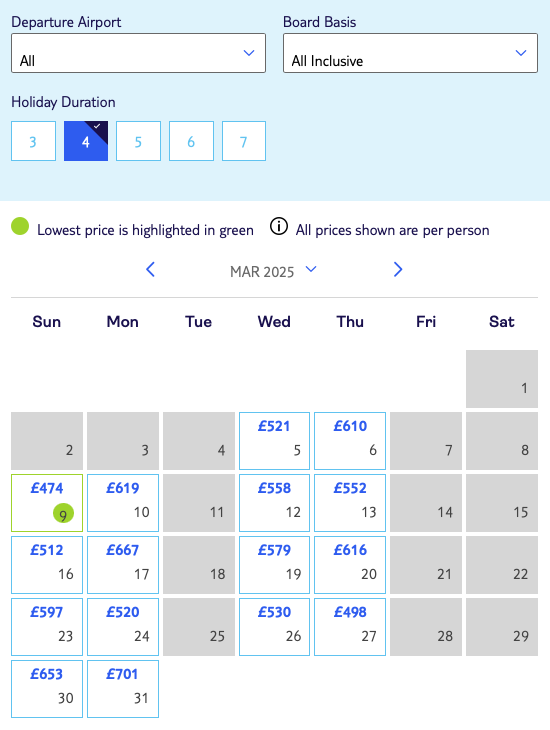Select March 24 at £520
The image size is (550, 730).
[123, 627]
